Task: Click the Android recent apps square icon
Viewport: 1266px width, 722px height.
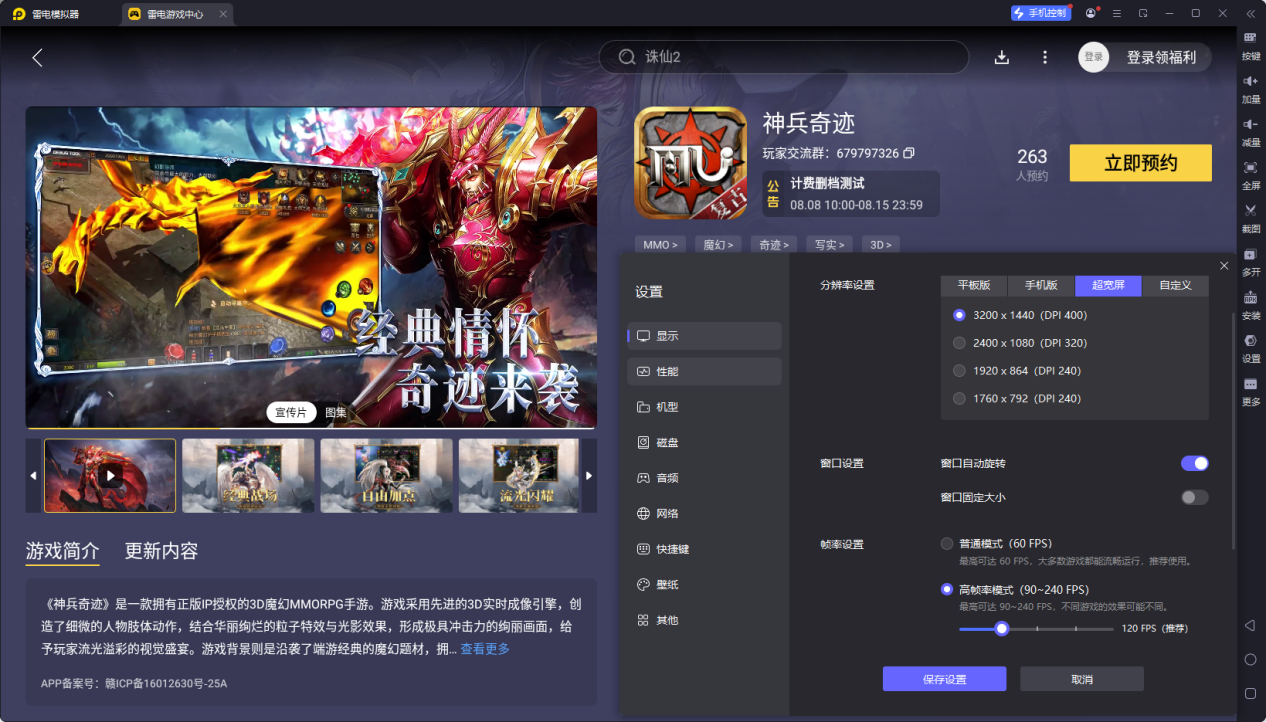Action: (x=1250, y=693)
